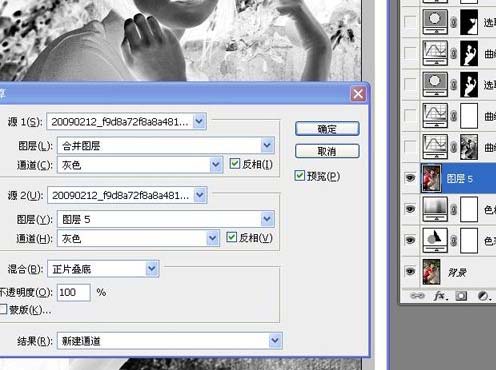
Task: Select the selective color adjustment layer icon at top
Action: 435,22
